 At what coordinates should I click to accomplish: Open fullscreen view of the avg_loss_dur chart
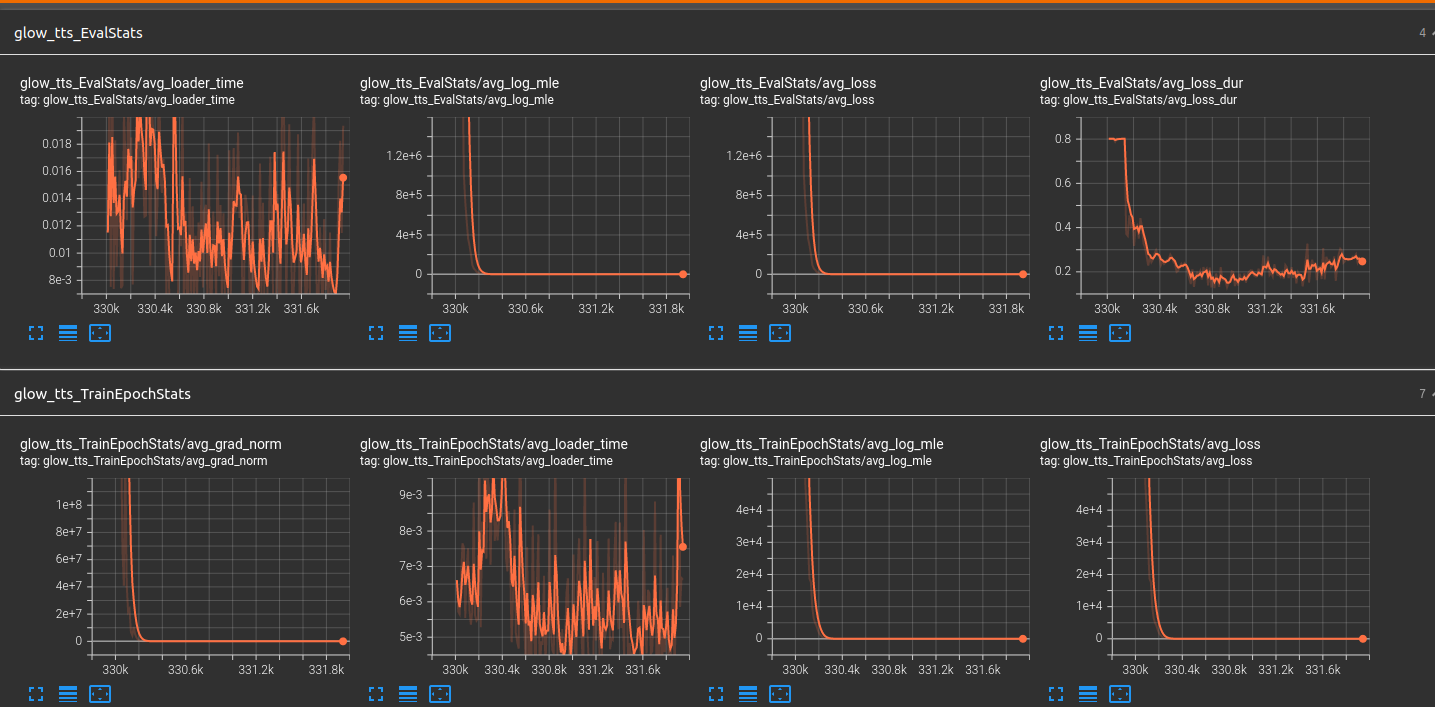[x=1056, y=333]
